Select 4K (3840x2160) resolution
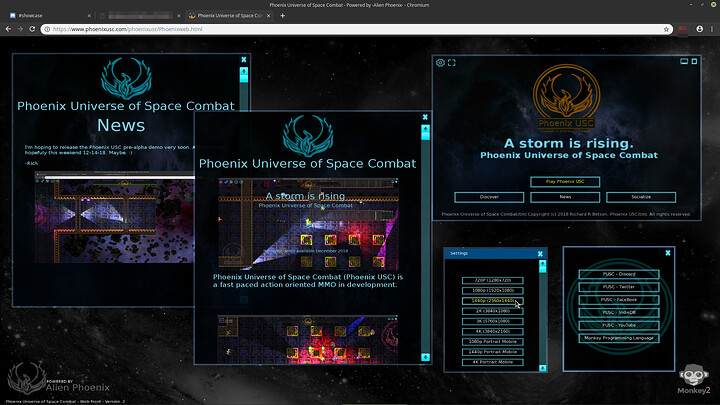 493,331
